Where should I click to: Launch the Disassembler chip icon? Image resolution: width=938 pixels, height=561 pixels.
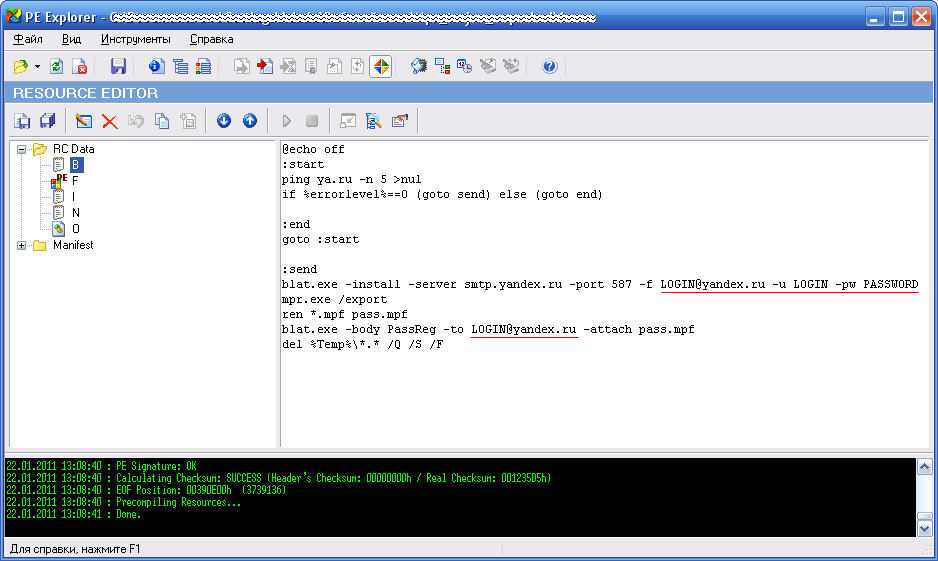coord(419,66)
